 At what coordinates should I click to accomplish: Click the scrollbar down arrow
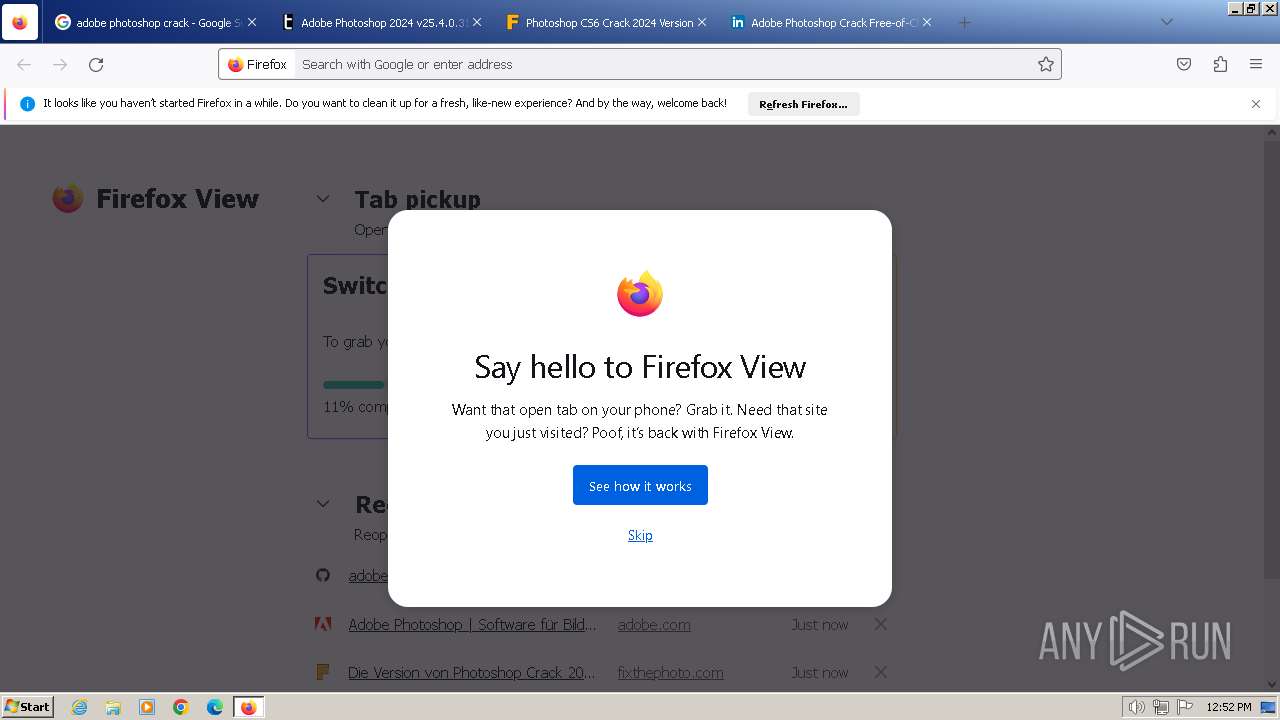tap(1272, 685)
